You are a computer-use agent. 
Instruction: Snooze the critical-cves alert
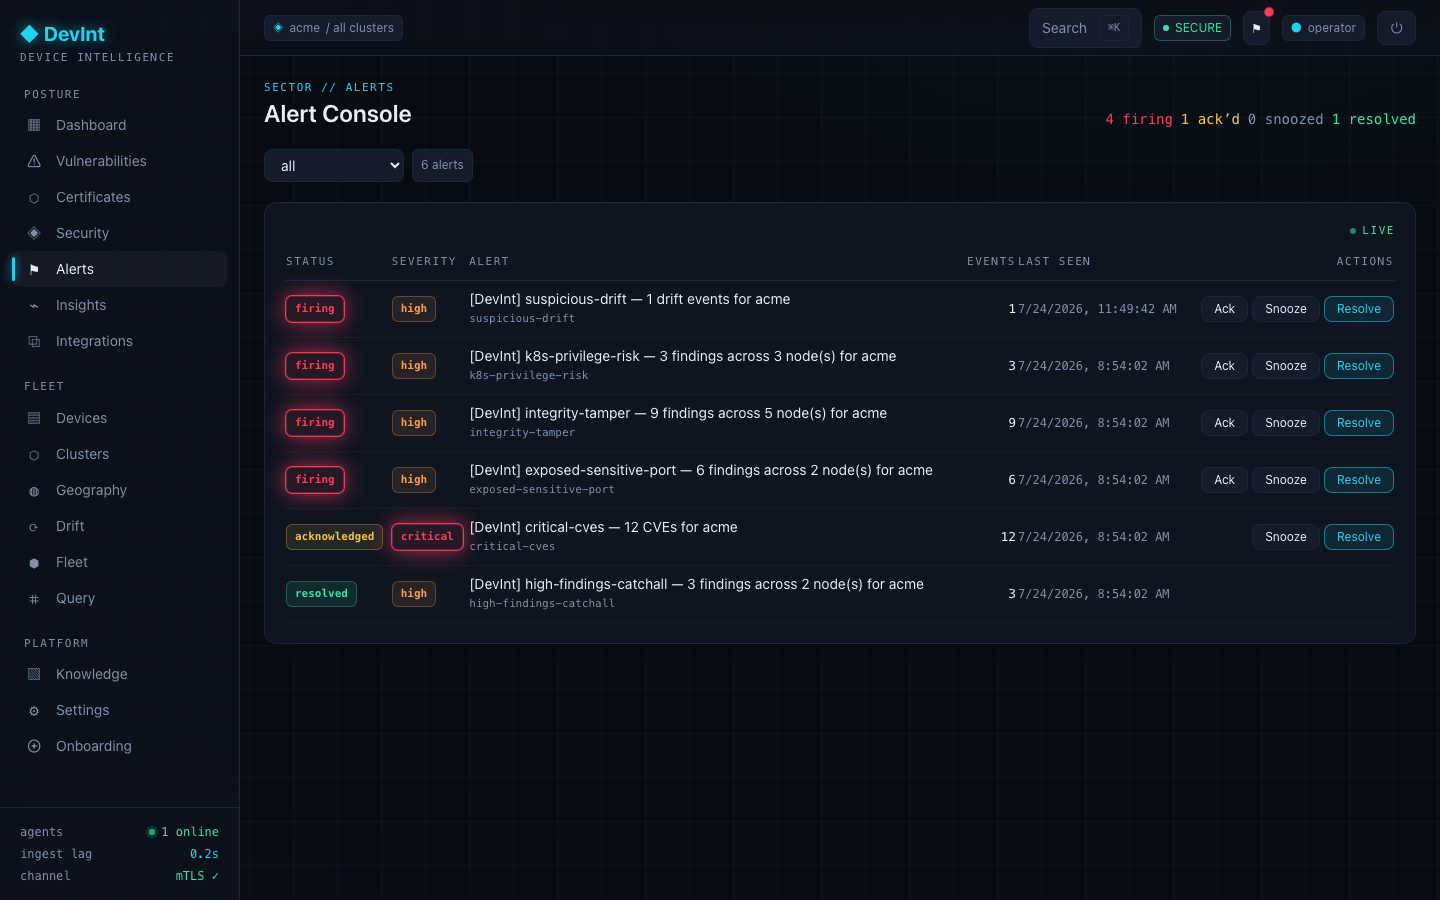coord(1285,537)
